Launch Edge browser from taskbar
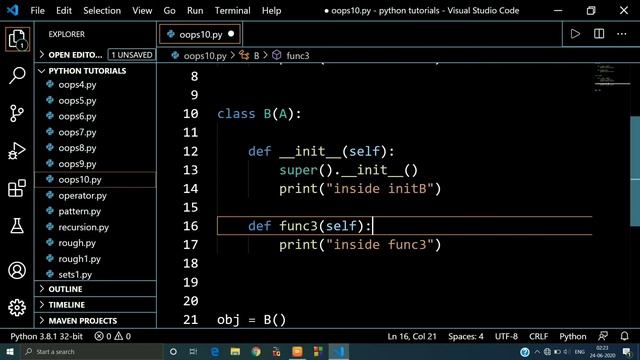This screenshot has height=360, width=640. tap(215, 351)
